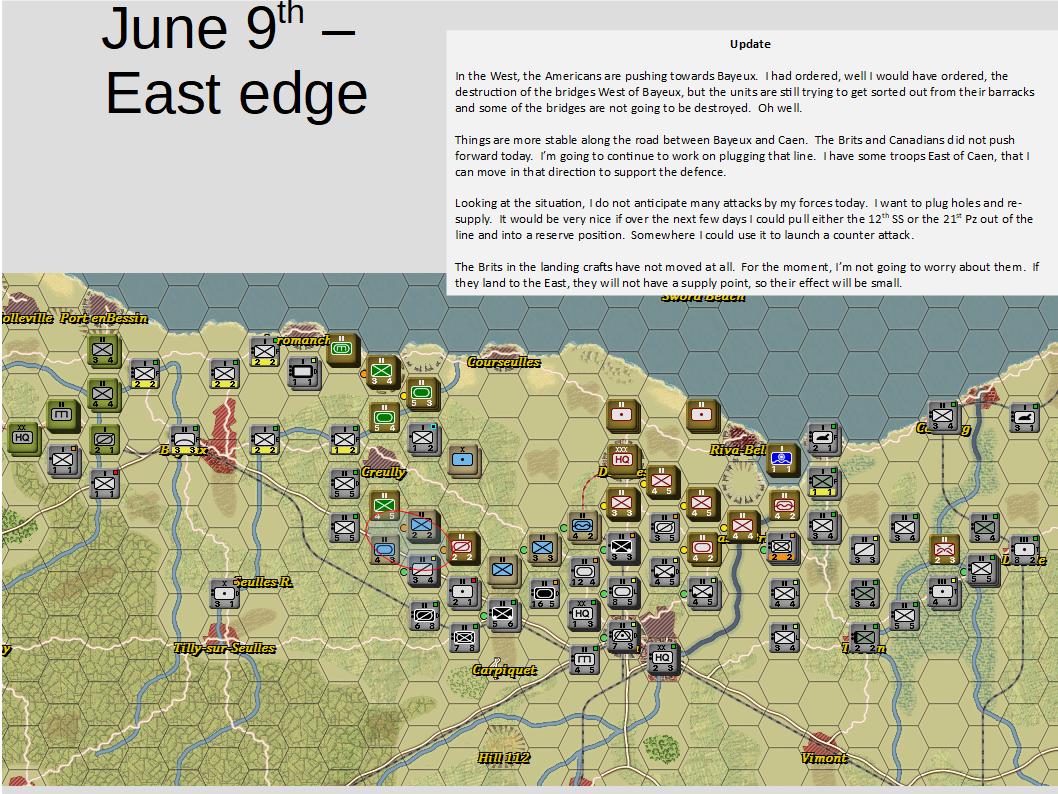
Task: Click the gray 3-4 slash counter in red circle
Action: tap(423, 571)
